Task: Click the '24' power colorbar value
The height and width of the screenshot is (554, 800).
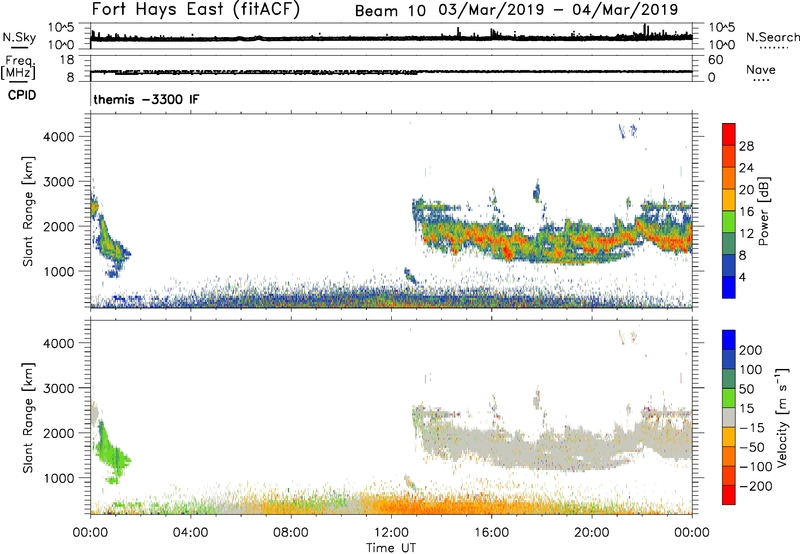Action: pos(746,168)
